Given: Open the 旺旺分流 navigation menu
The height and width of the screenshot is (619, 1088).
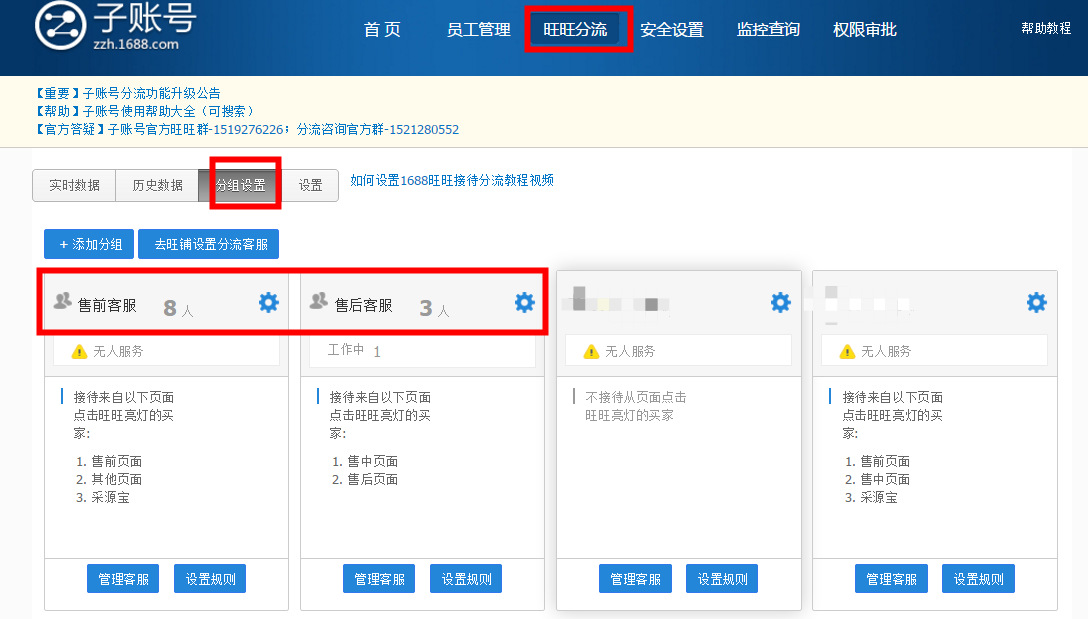Looking at the screenshot, I should click(575, 30).
